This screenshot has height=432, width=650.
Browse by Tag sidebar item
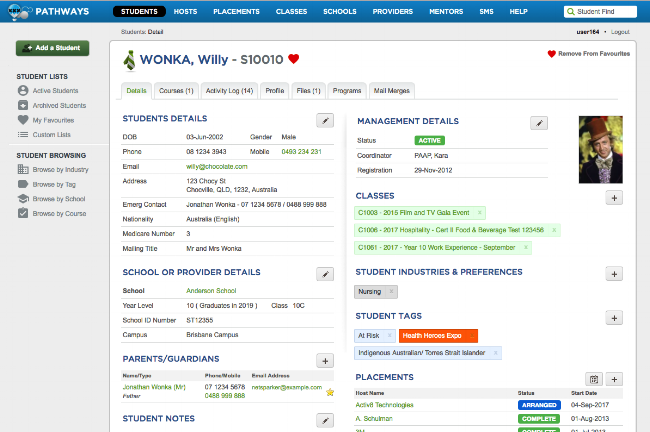[x=47, y=184]
